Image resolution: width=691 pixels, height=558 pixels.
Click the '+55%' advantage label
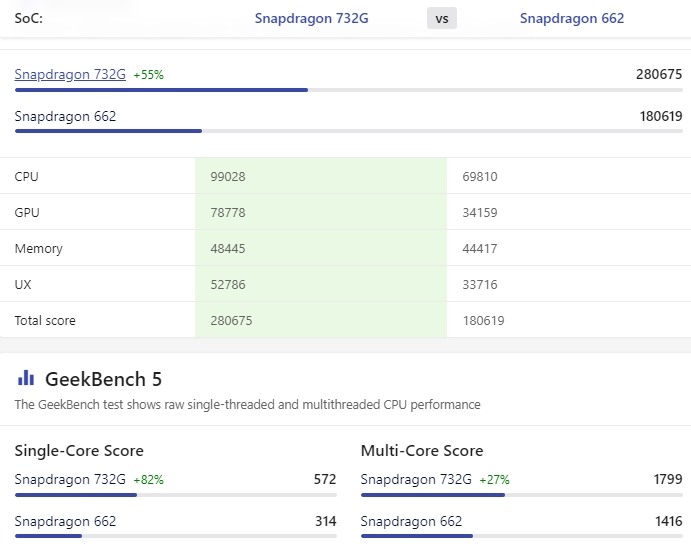pyautogui.click(x=149, y=75)
